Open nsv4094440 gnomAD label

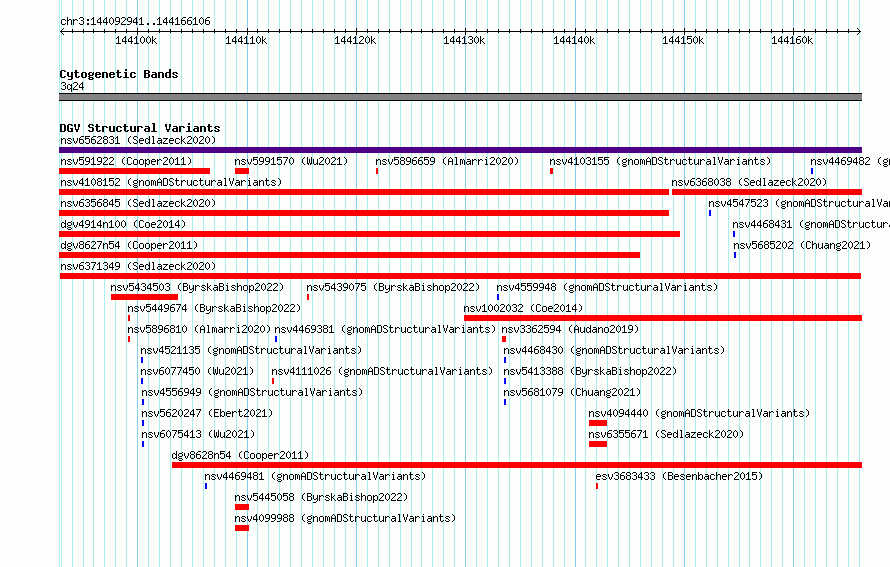point(699,413)
